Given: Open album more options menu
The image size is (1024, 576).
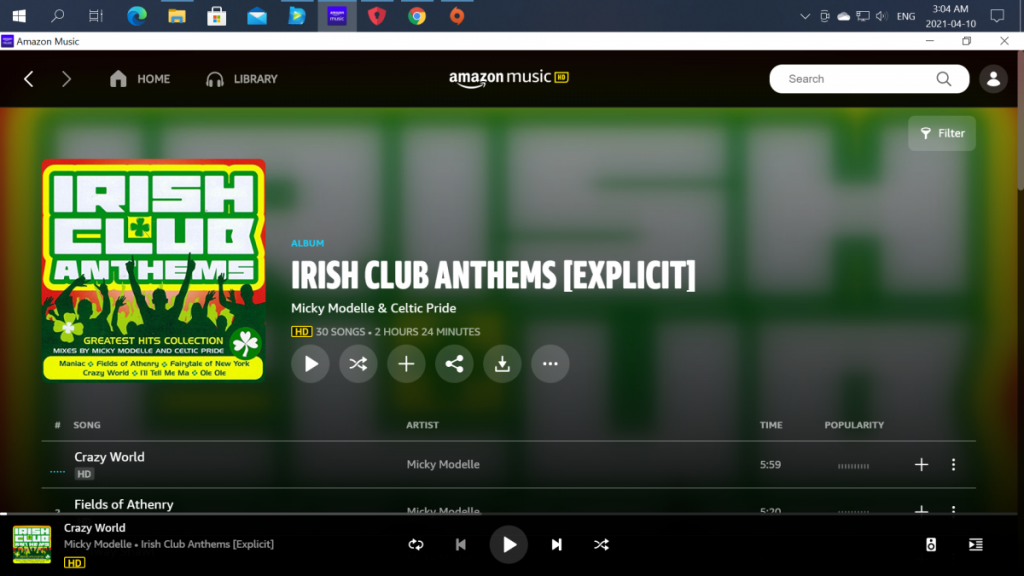Looking at the screenshot, I should (550, 364).
